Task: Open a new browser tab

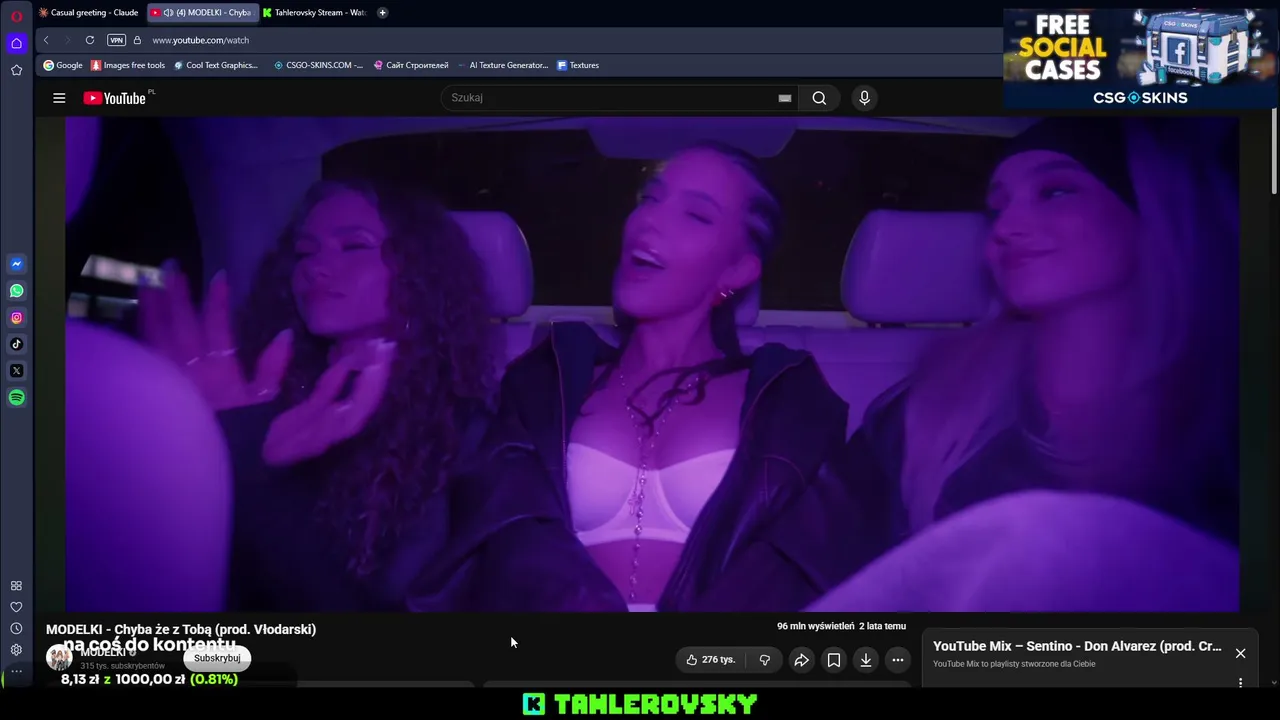Action: click(x=382, y=13)
